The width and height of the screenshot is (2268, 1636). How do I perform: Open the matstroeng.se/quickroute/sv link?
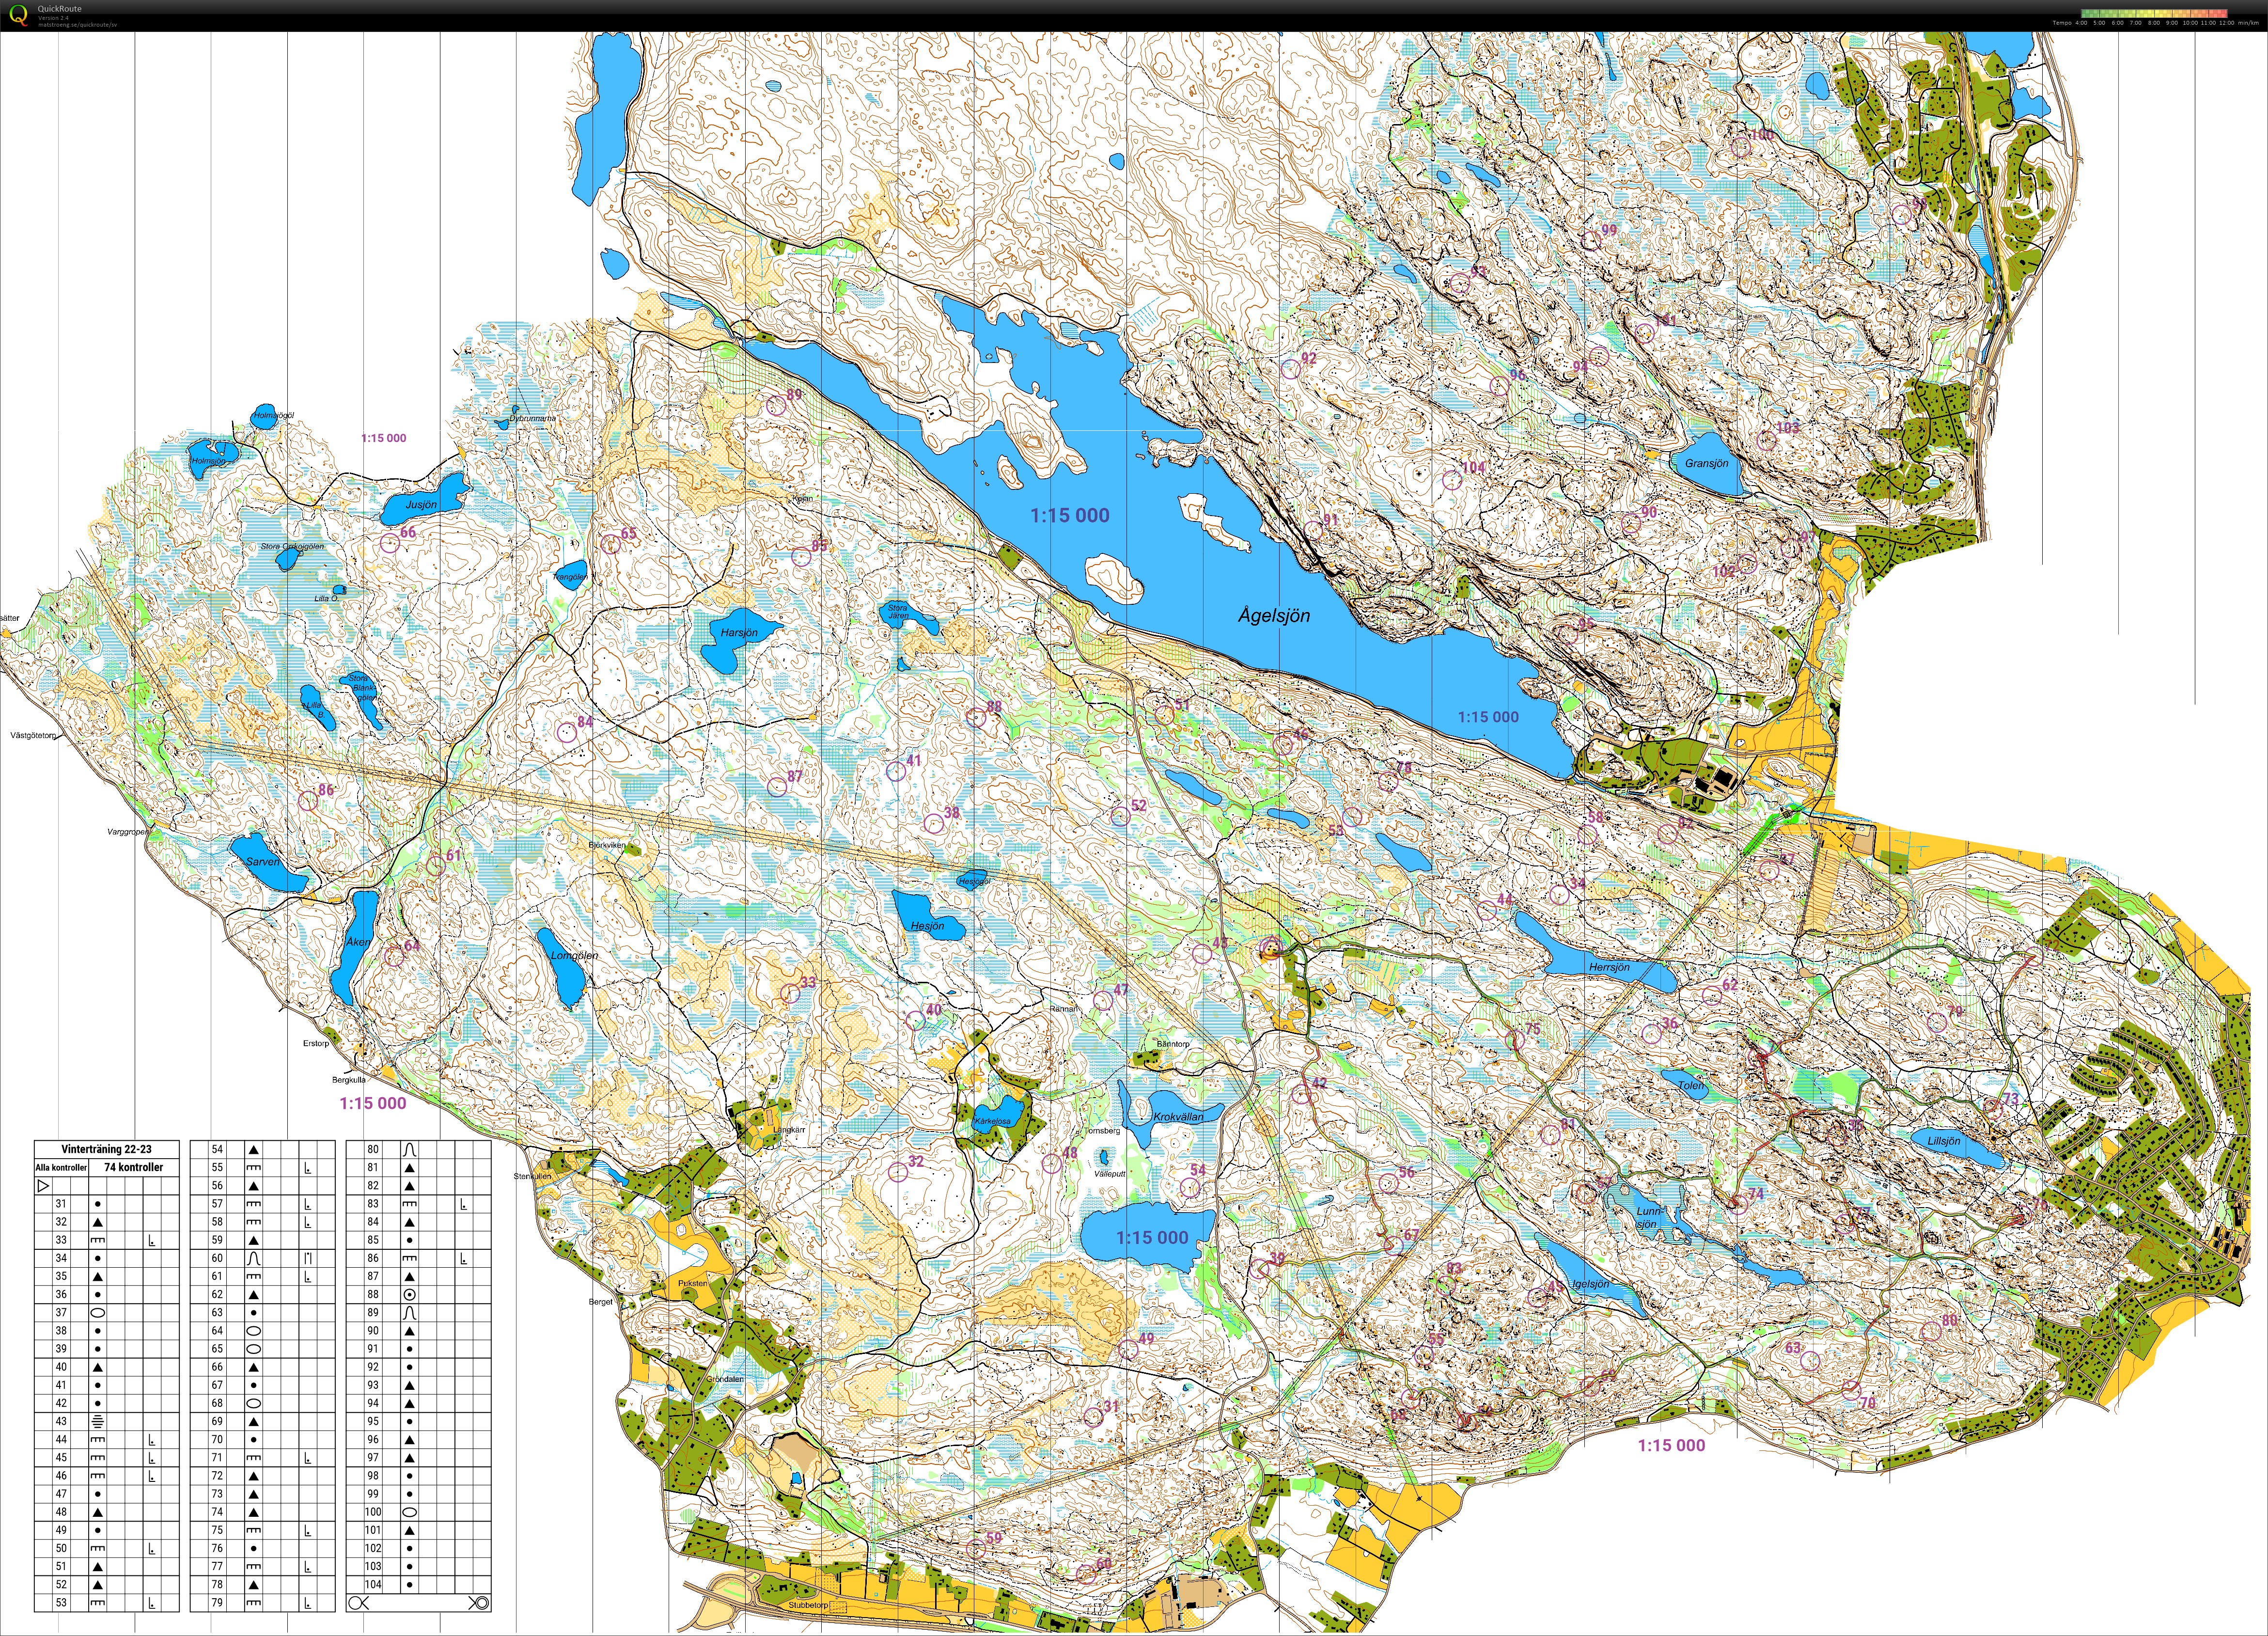coord(77,24)
